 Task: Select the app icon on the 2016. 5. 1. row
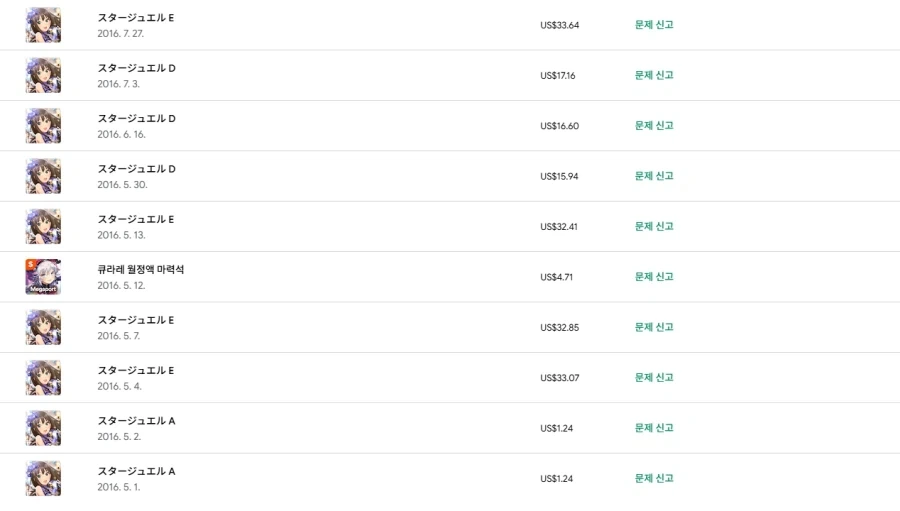pyautogui.click(x=43, y=478)
